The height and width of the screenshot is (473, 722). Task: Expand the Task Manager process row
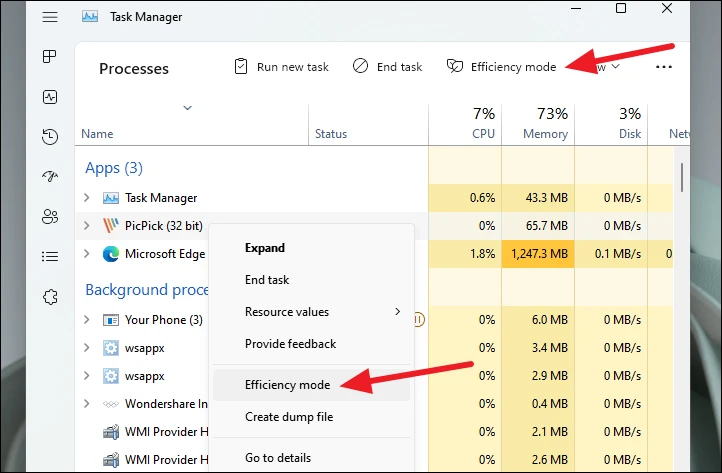coord(87,198)
